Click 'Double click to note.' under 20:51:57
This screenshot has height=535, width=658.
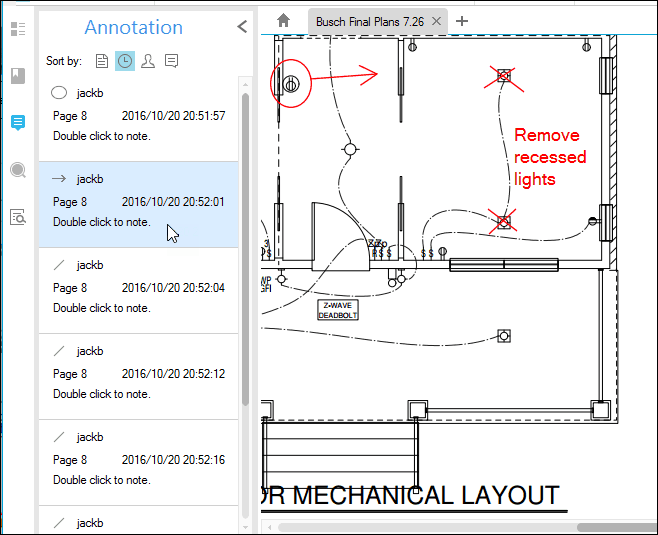point(102,136)
